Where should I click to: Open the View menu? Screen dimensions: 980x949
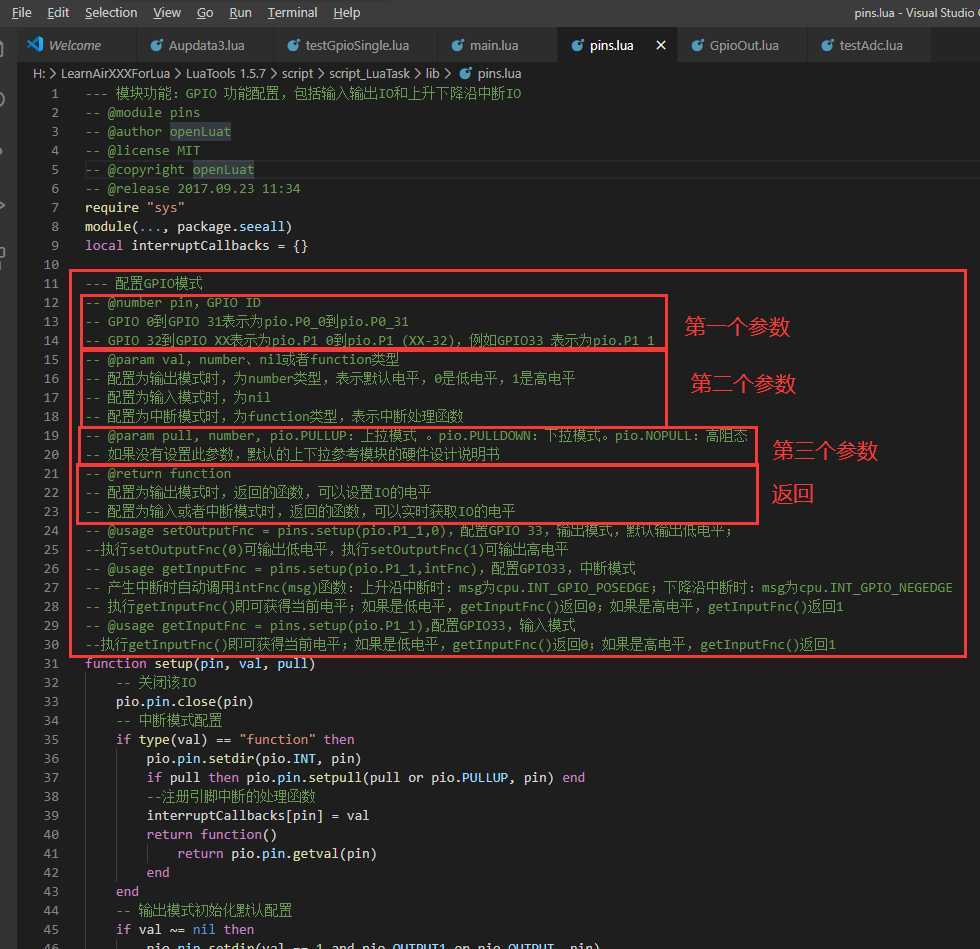167,13
